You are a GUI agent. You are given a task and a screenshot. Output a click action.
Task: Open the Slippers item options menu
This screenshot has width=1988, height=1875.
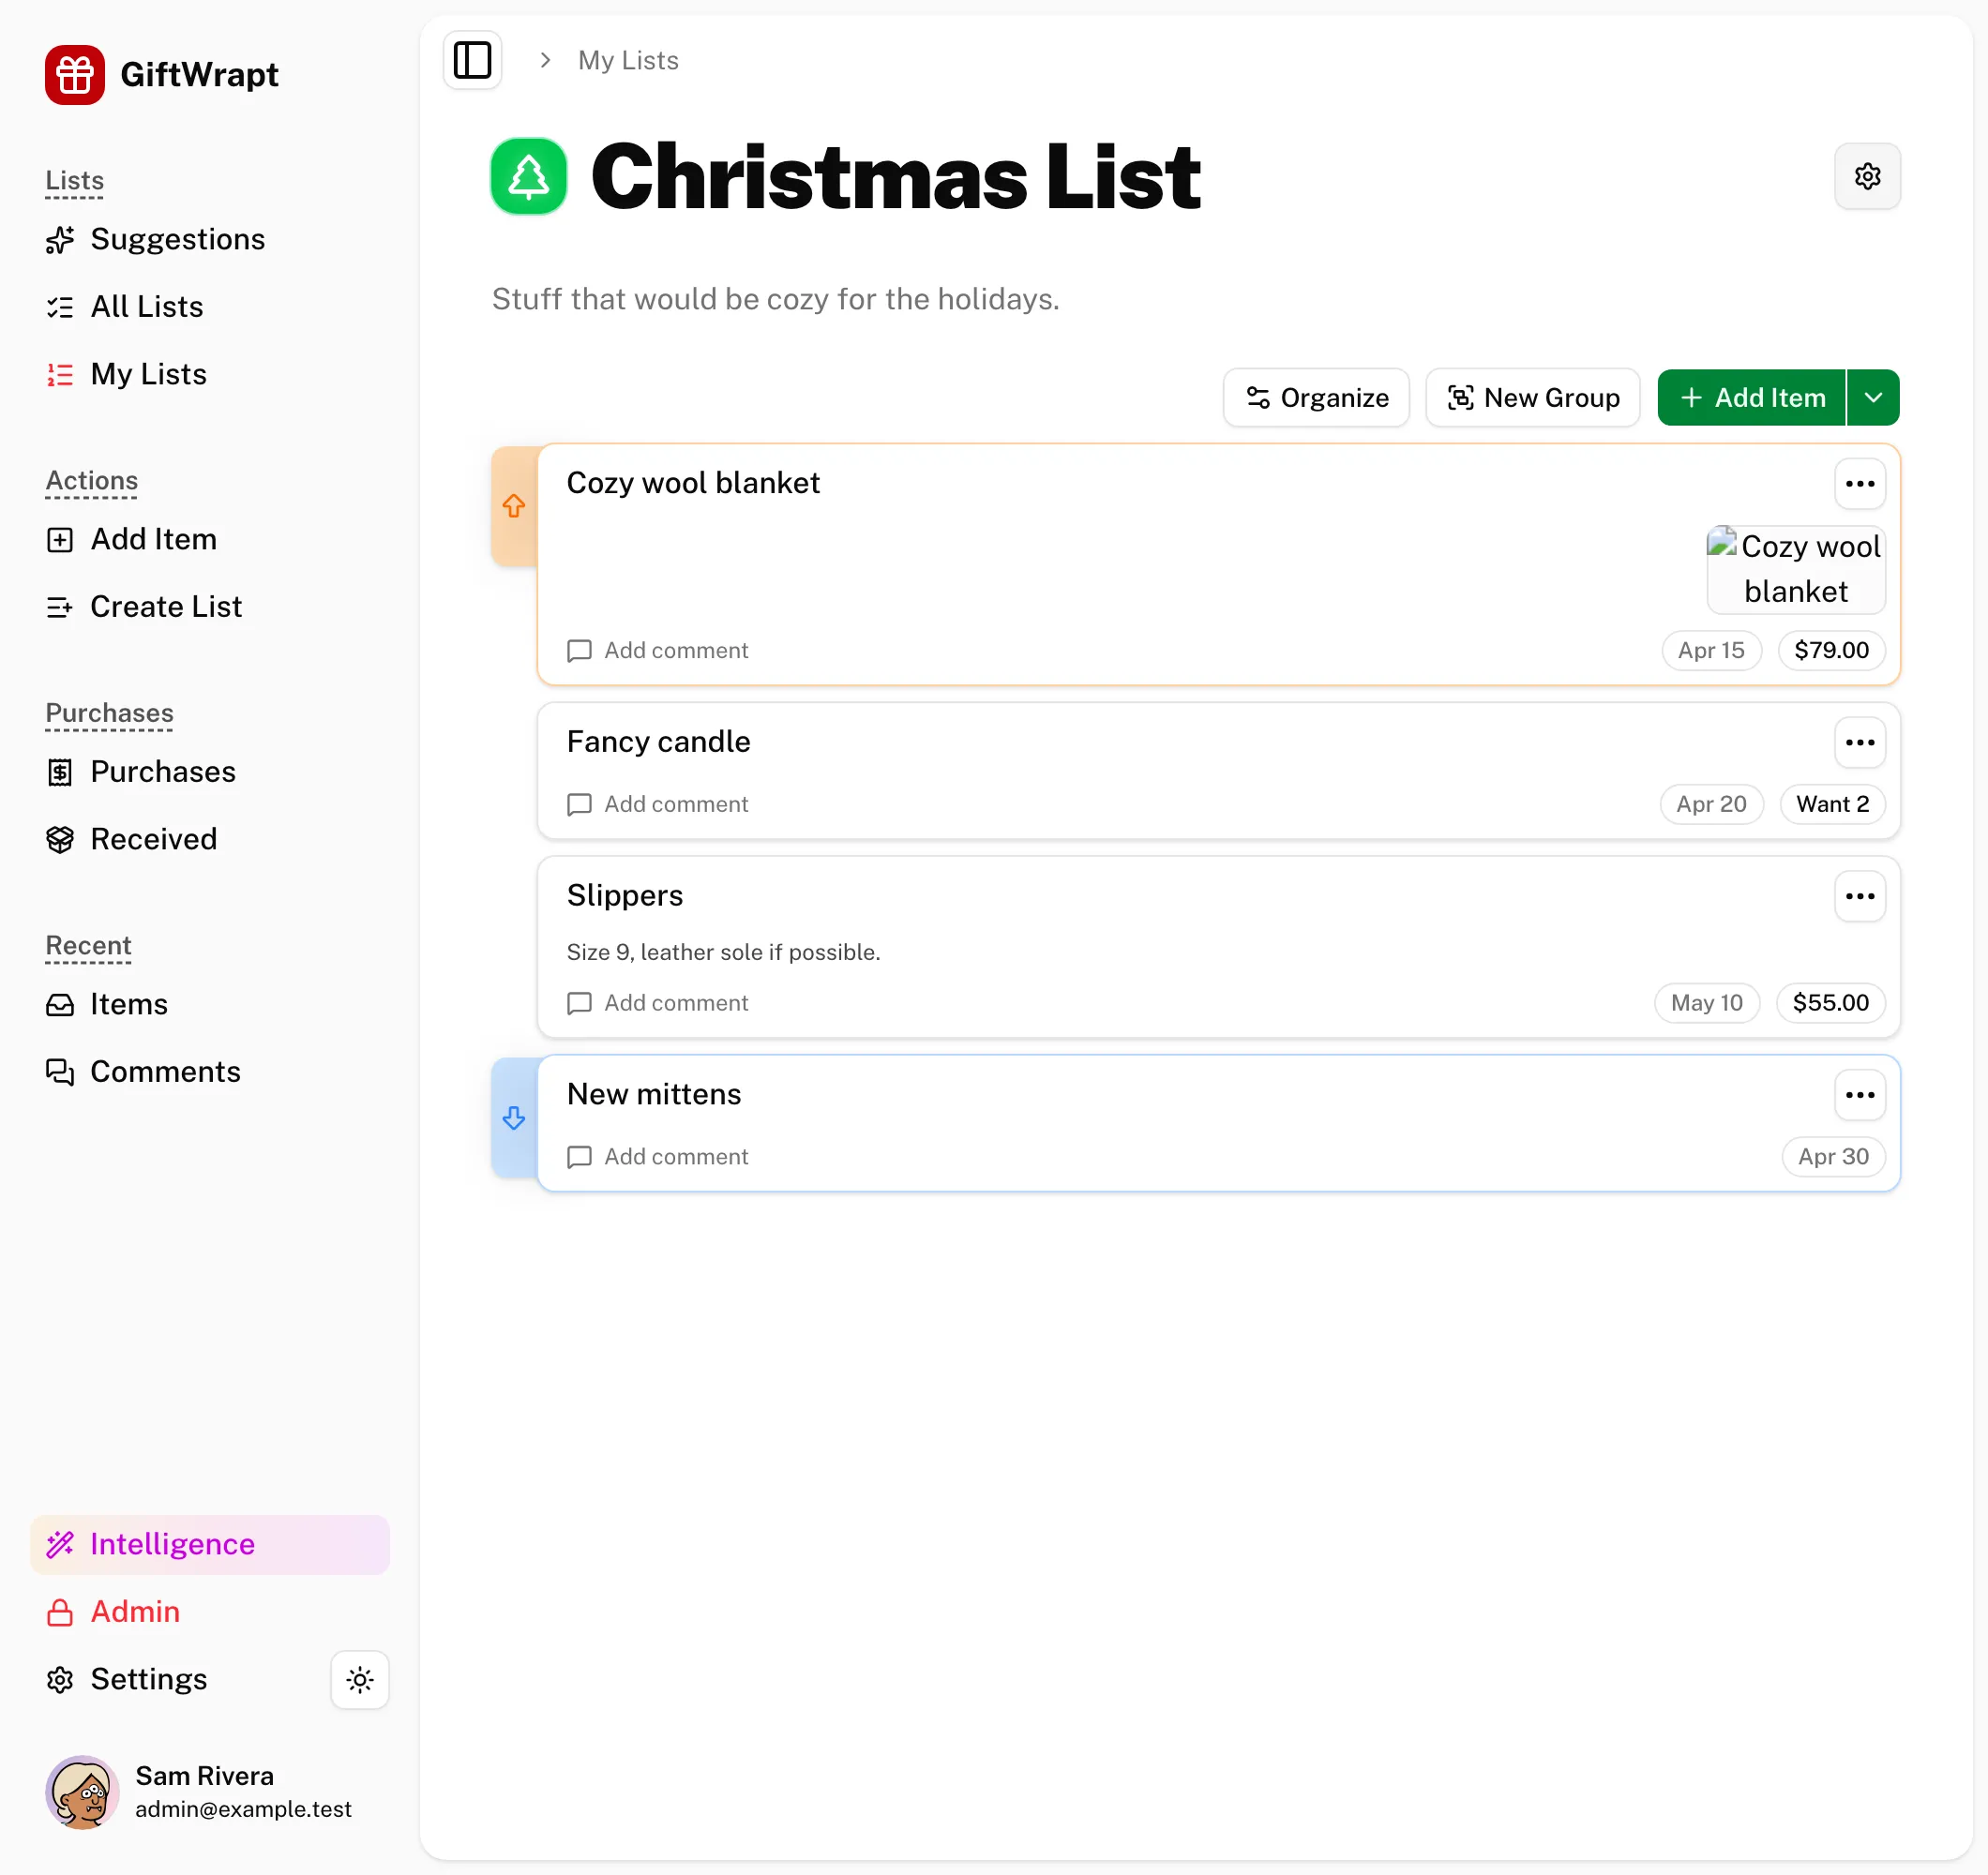coord(1859,896)
